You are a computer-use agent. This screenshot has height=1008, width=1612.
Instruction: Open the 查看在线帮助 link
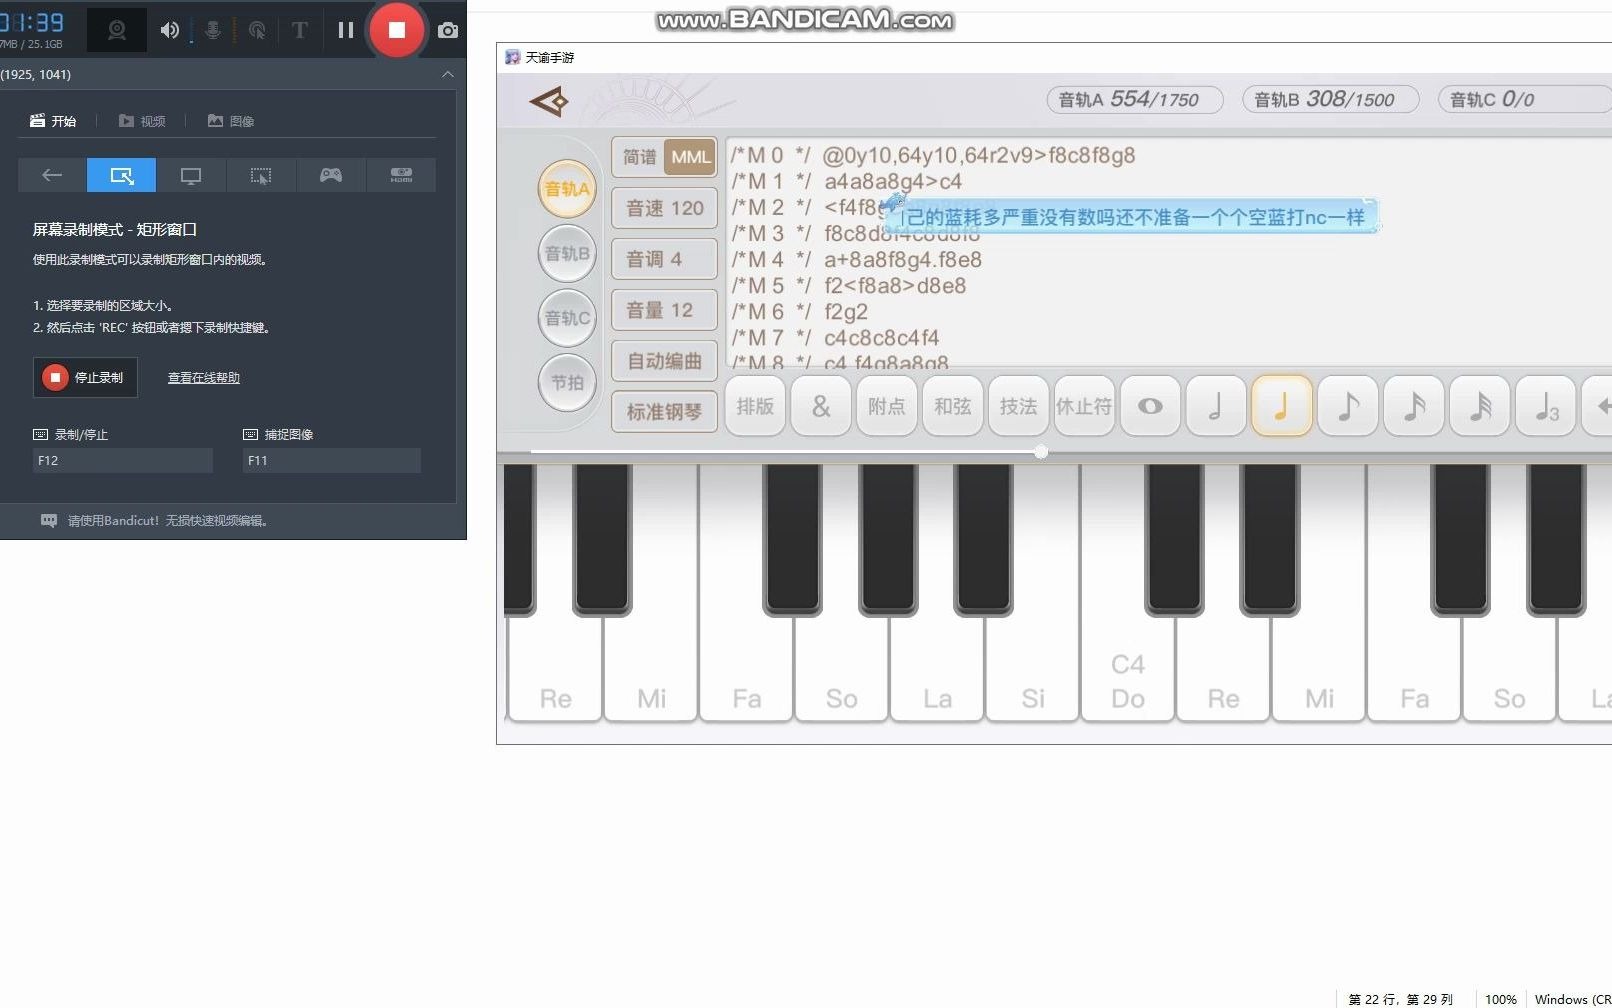coord(203,377)
